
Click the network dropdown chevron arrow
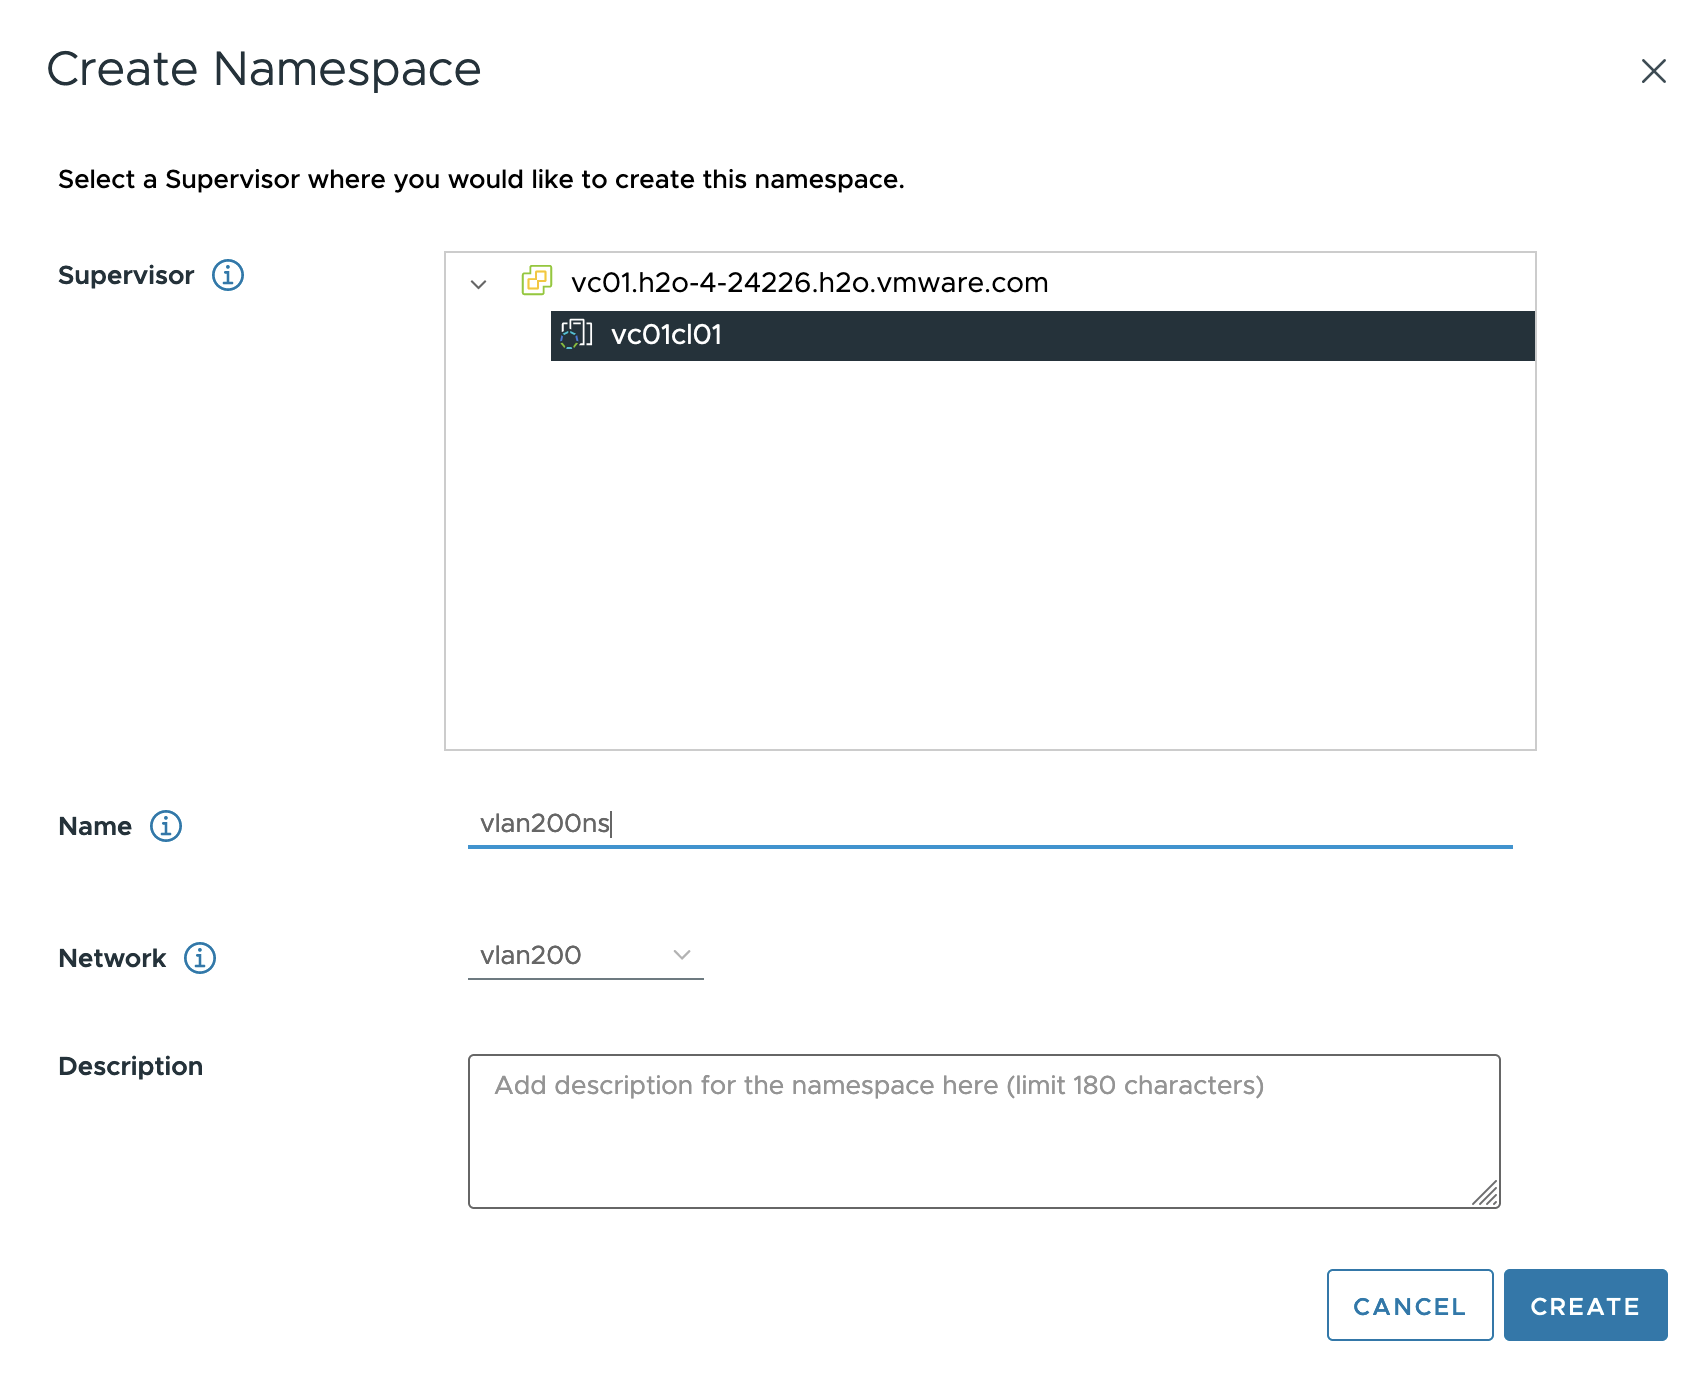(x=682, y=955)
